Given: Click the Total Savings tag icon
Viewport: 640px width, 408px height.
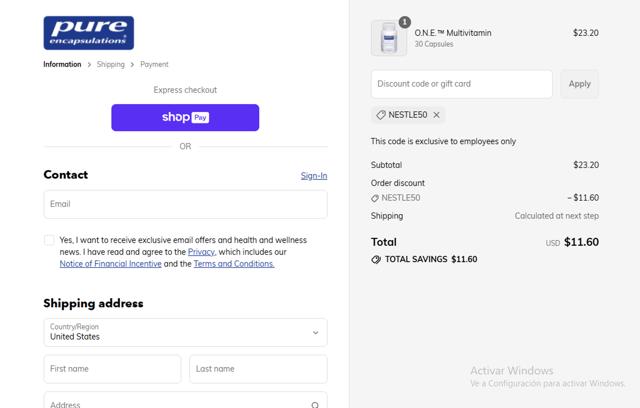Looking at the screenshot, I should tap(376, 259).
